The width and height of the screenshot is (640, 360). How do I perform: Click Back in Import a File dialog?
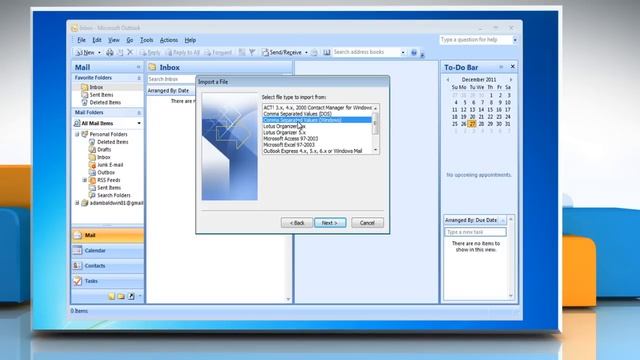297,223
